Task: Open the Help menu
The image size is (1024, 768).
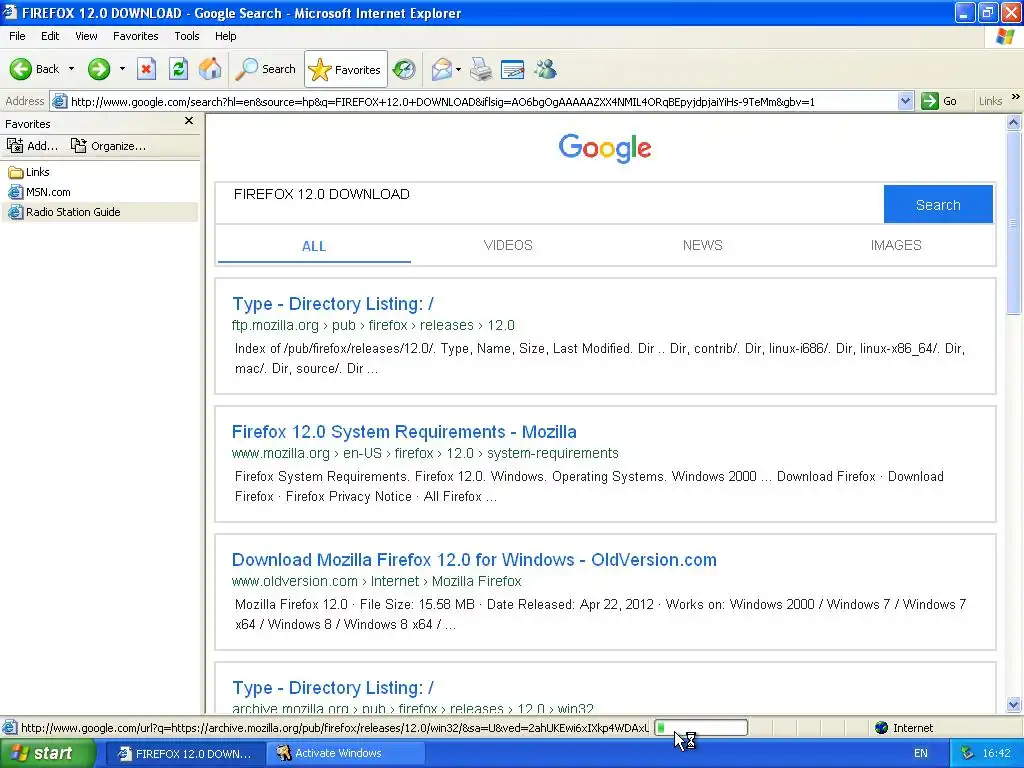Action: click(x=225, y=36)
